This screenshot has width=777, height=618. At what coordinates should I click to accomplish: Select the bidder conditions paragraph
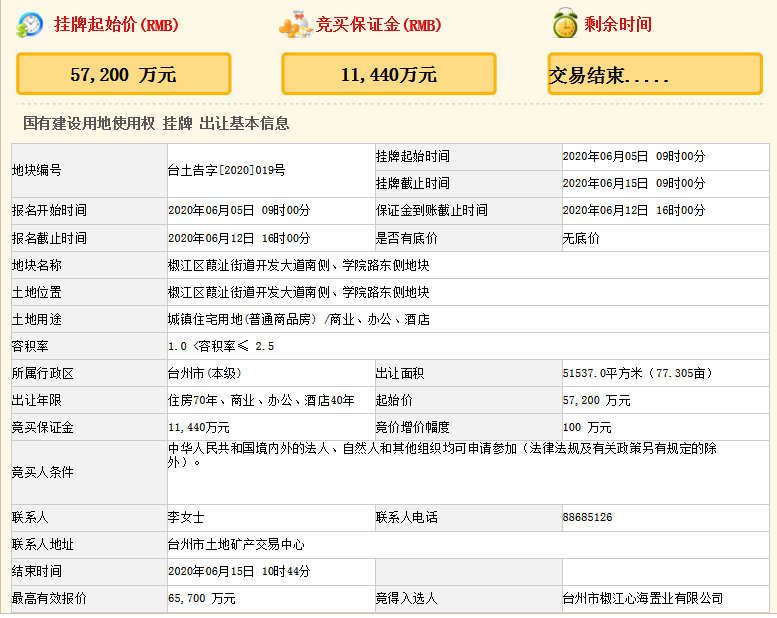coord(442,455)
